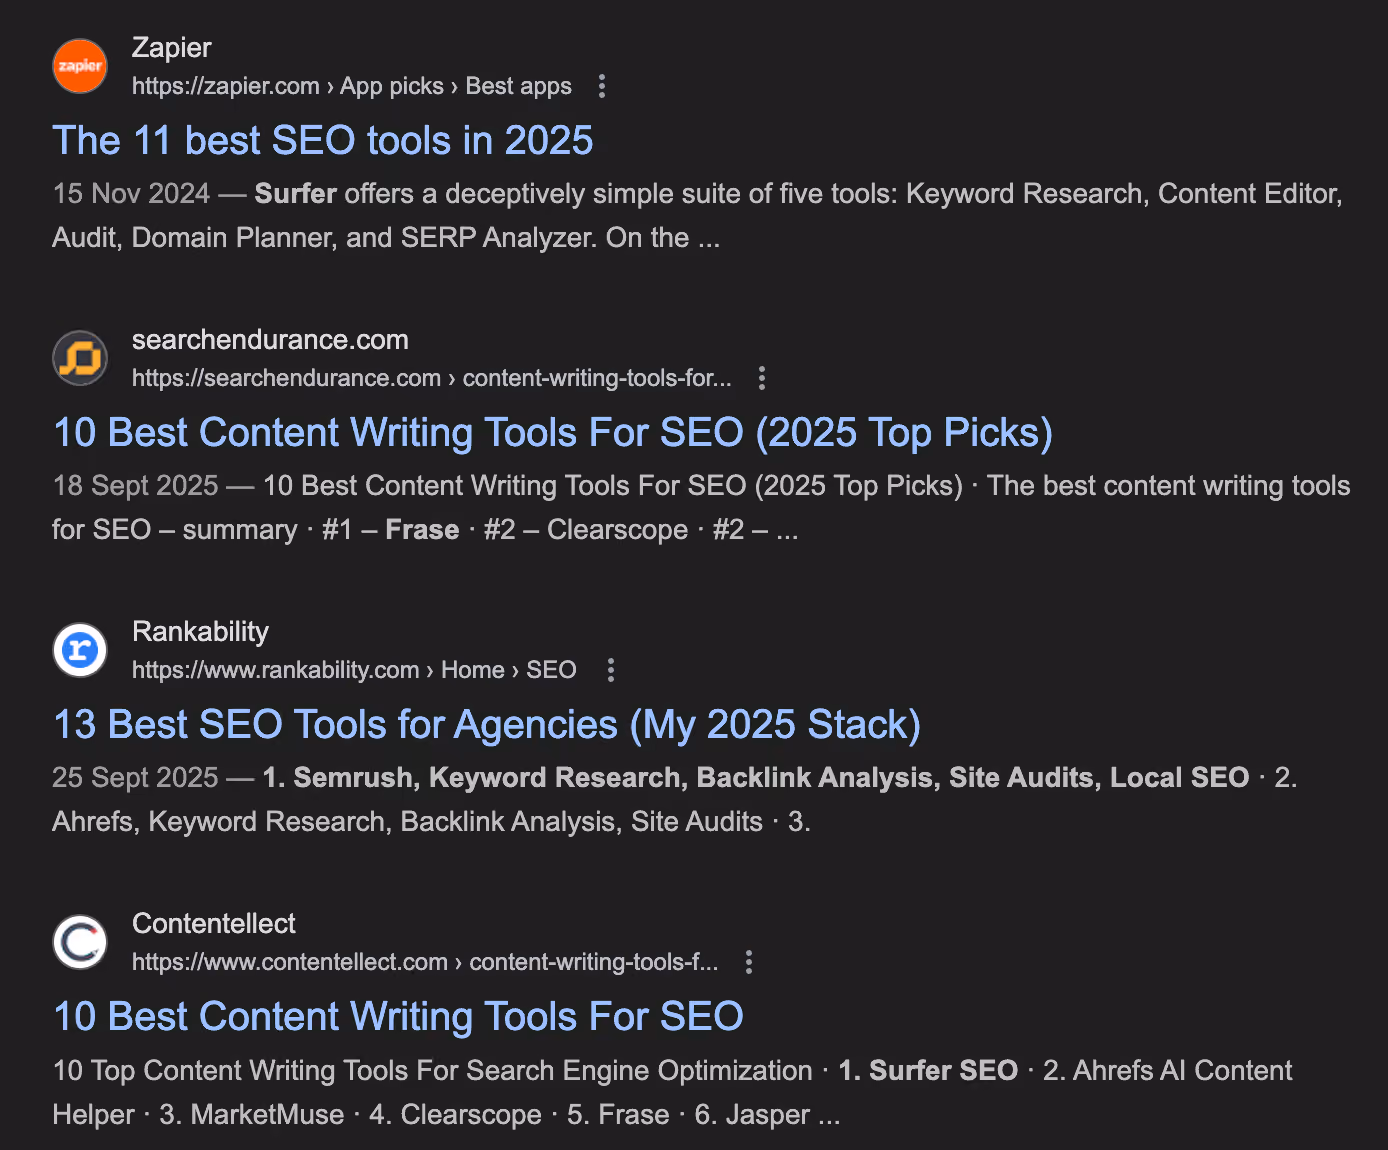
Task: Open "The 11 best SEO tools in 2025"
Action: click(323, 141)
